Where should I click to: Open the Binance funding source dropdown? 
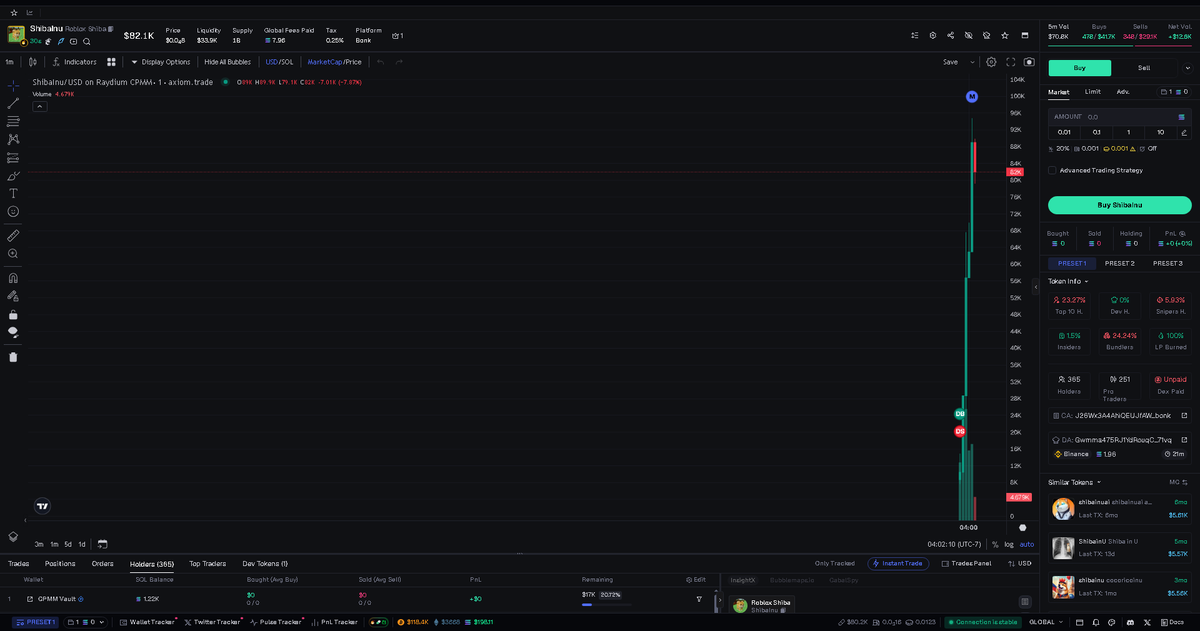tap(1074, 454)
